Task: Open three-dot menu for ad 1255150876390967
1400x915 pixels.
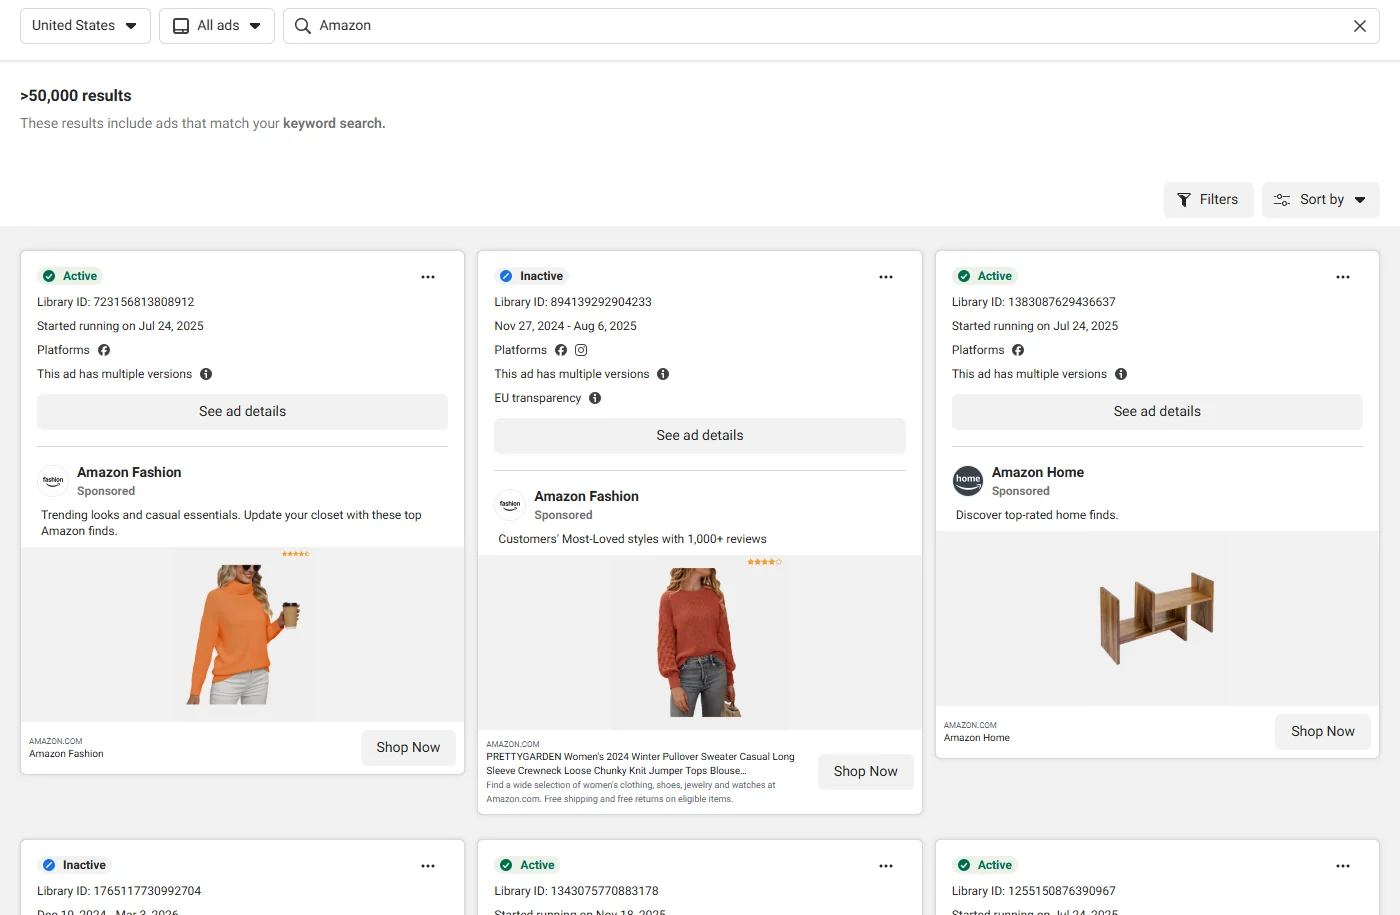Action: [x=1343, y=866]
